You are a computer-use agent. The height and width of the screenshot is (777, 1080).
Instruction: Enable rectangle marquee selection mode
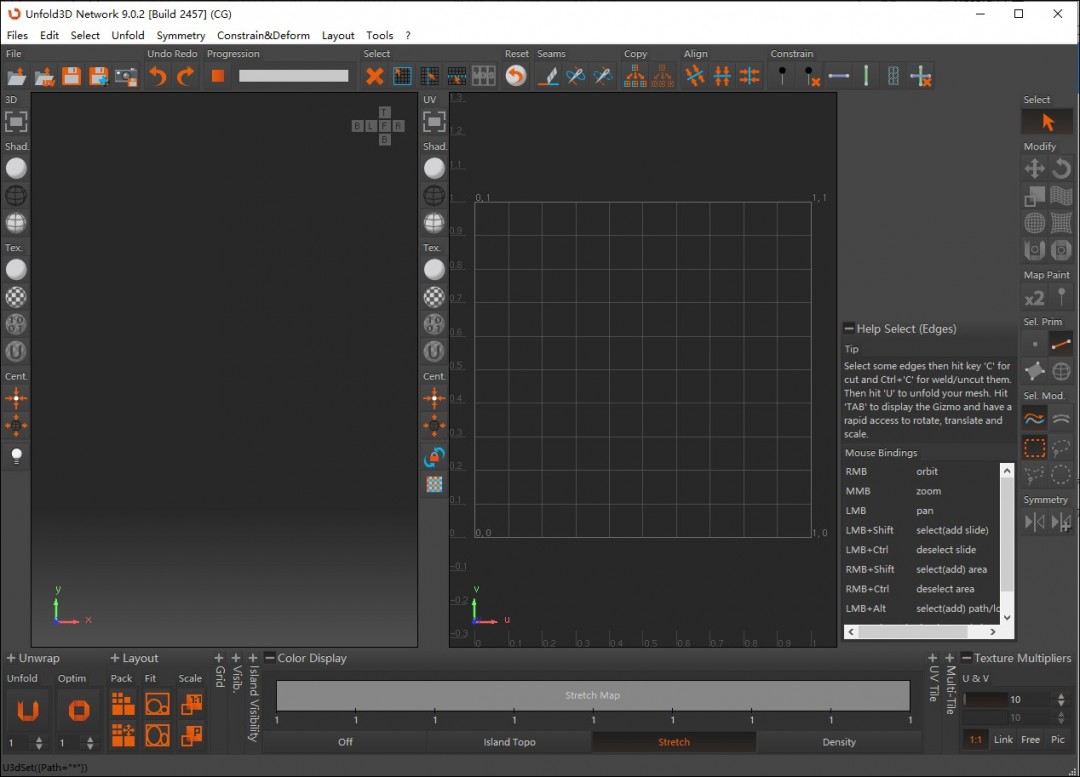(1034, 448)
